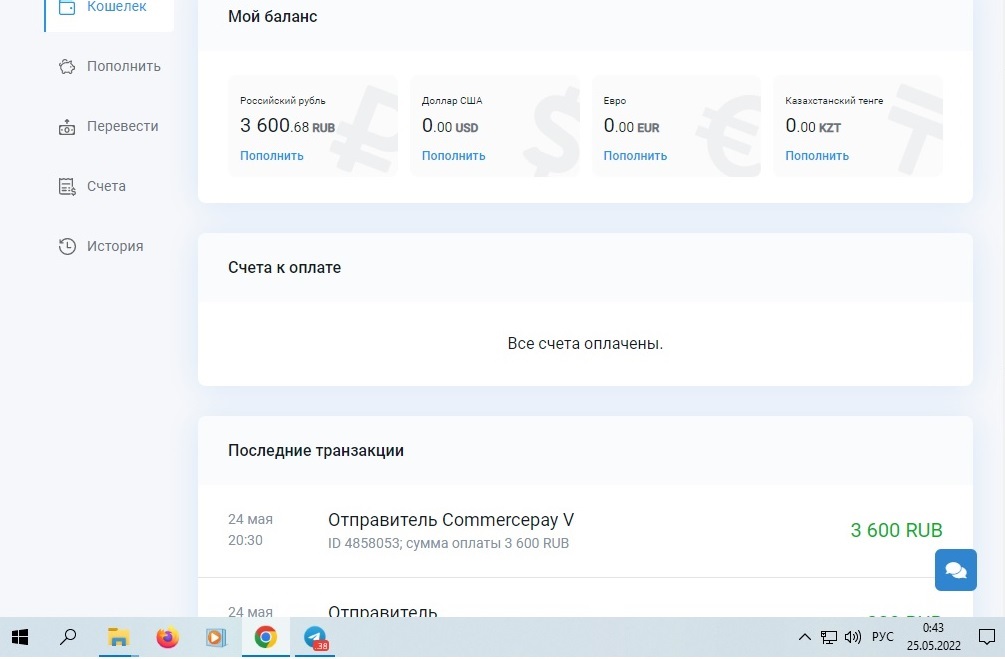
Task: Go to the История sidebar section
Action: pyautogui.click(x=114, y=247)
